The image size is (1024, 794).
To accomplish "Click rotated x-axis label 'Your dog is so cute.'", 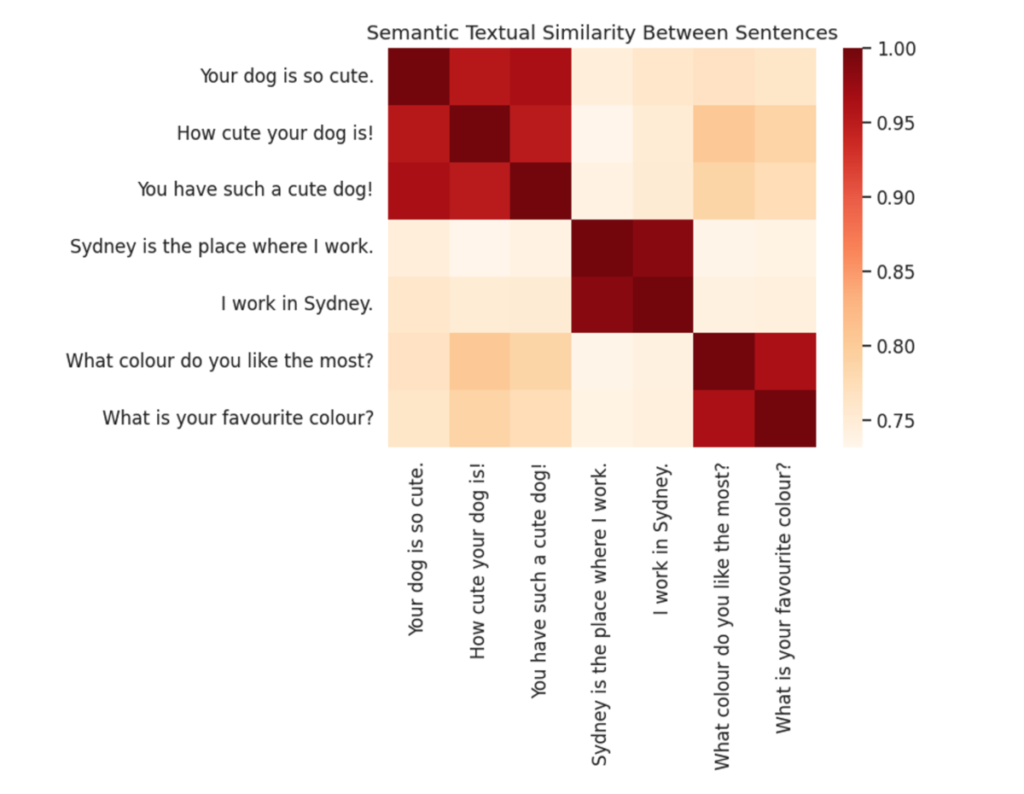I will [x=417, y=549].
